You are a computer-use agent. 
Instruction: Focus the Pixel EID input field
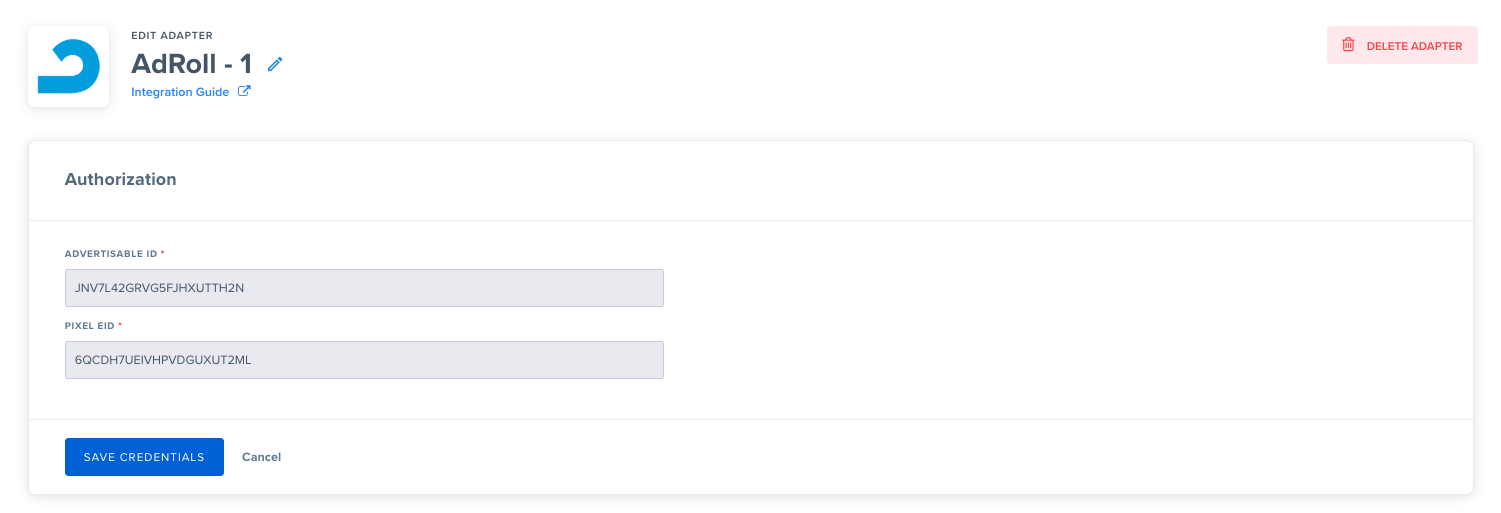[364, 360]
